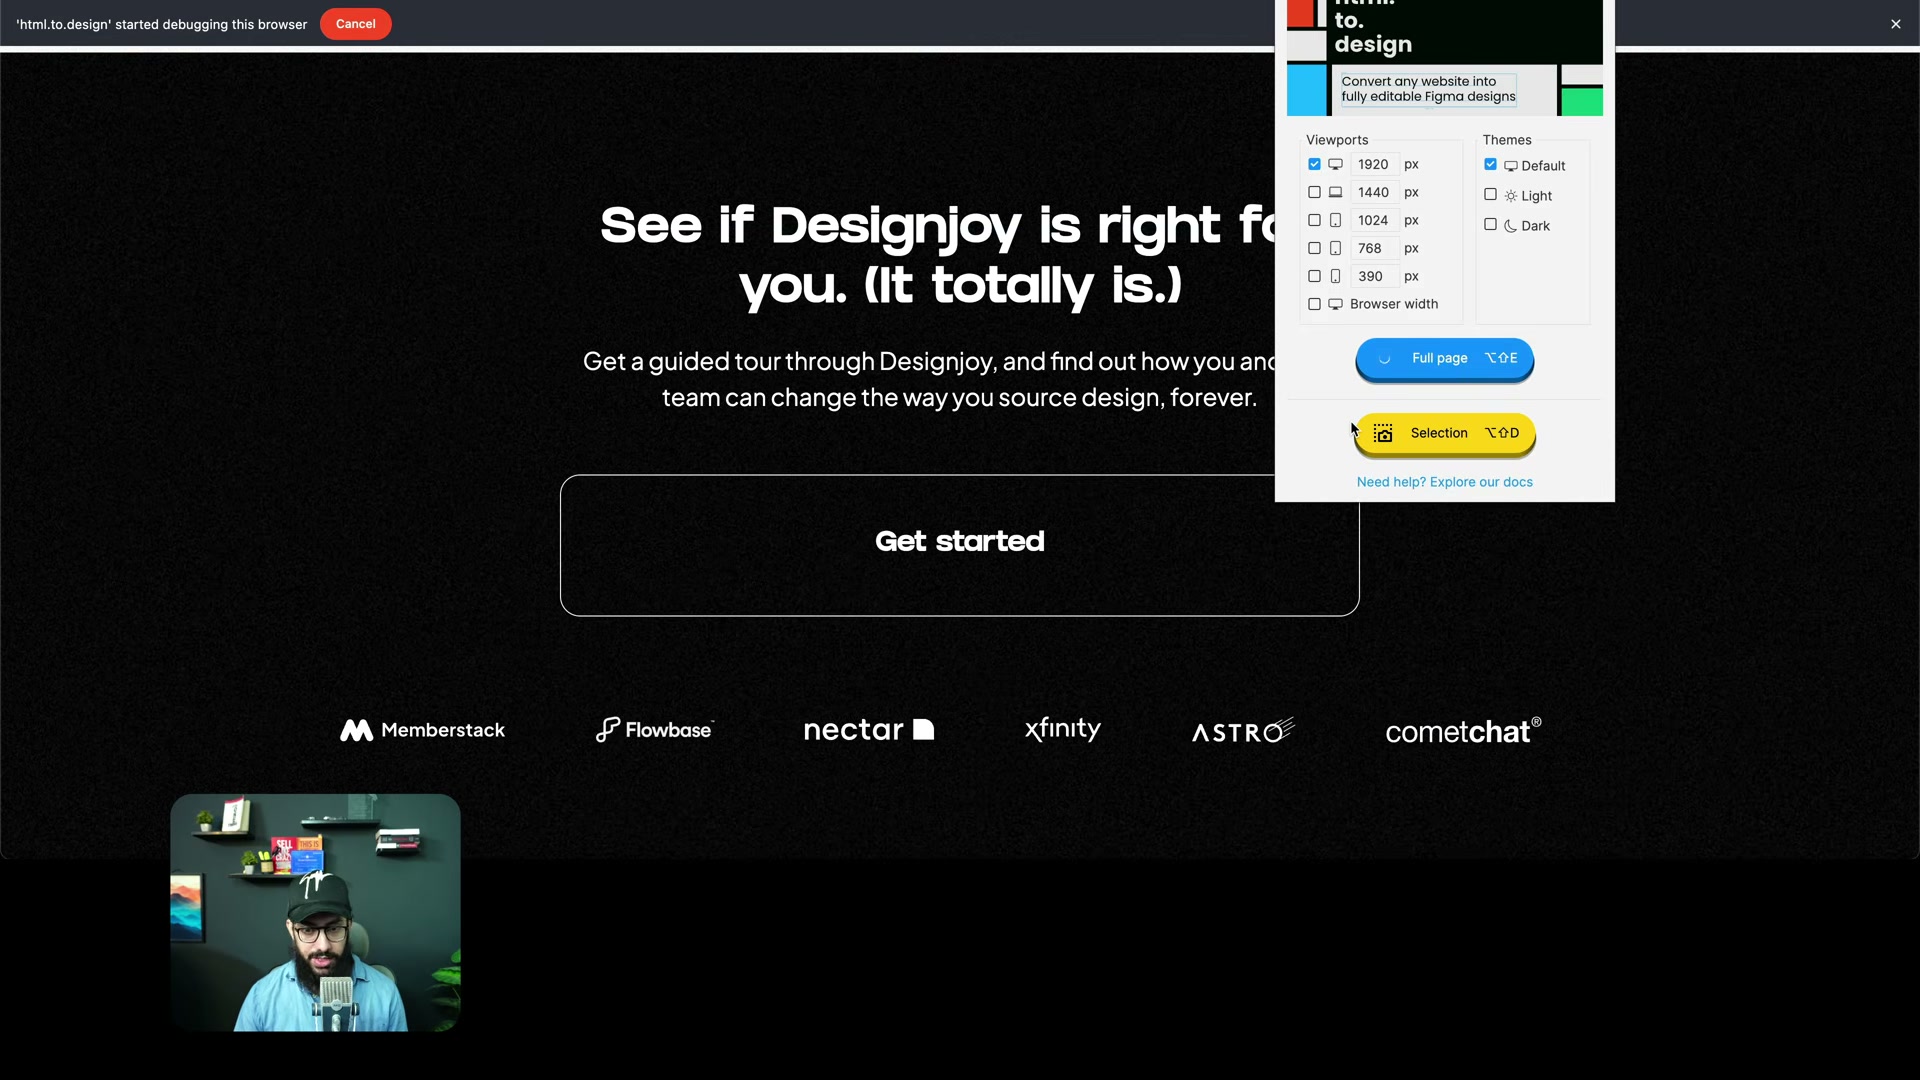Enable the Light theme checkbox
This screenshot has height=1080, width=1920.
pos(1490,194)
